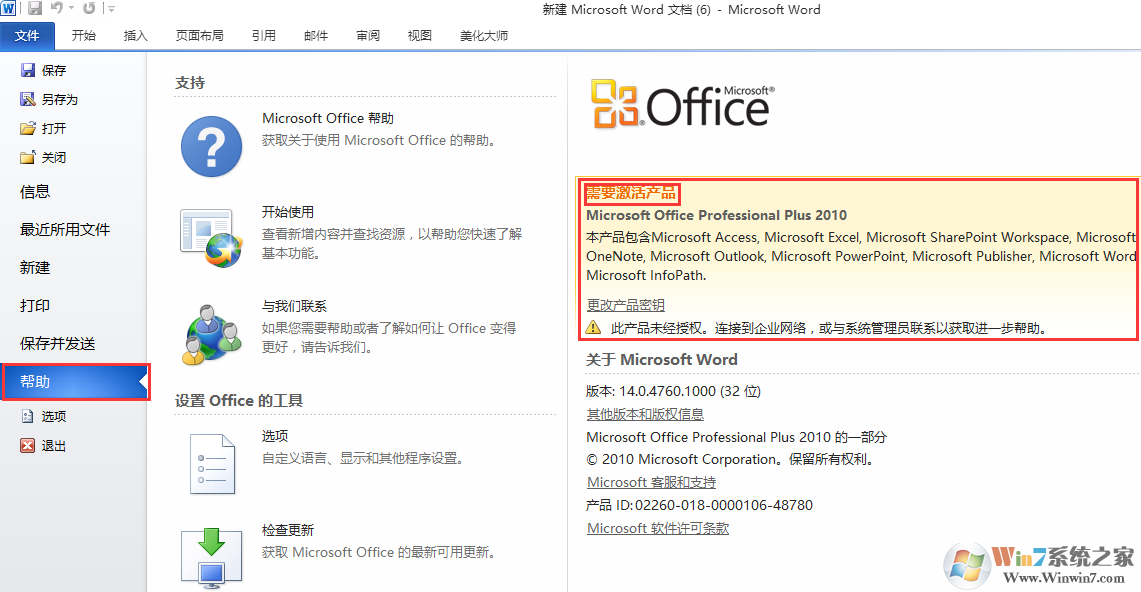Open the blue question mark Office Help icon
The width and height of the screenshot is (1141, 592).
pos(212,146)
